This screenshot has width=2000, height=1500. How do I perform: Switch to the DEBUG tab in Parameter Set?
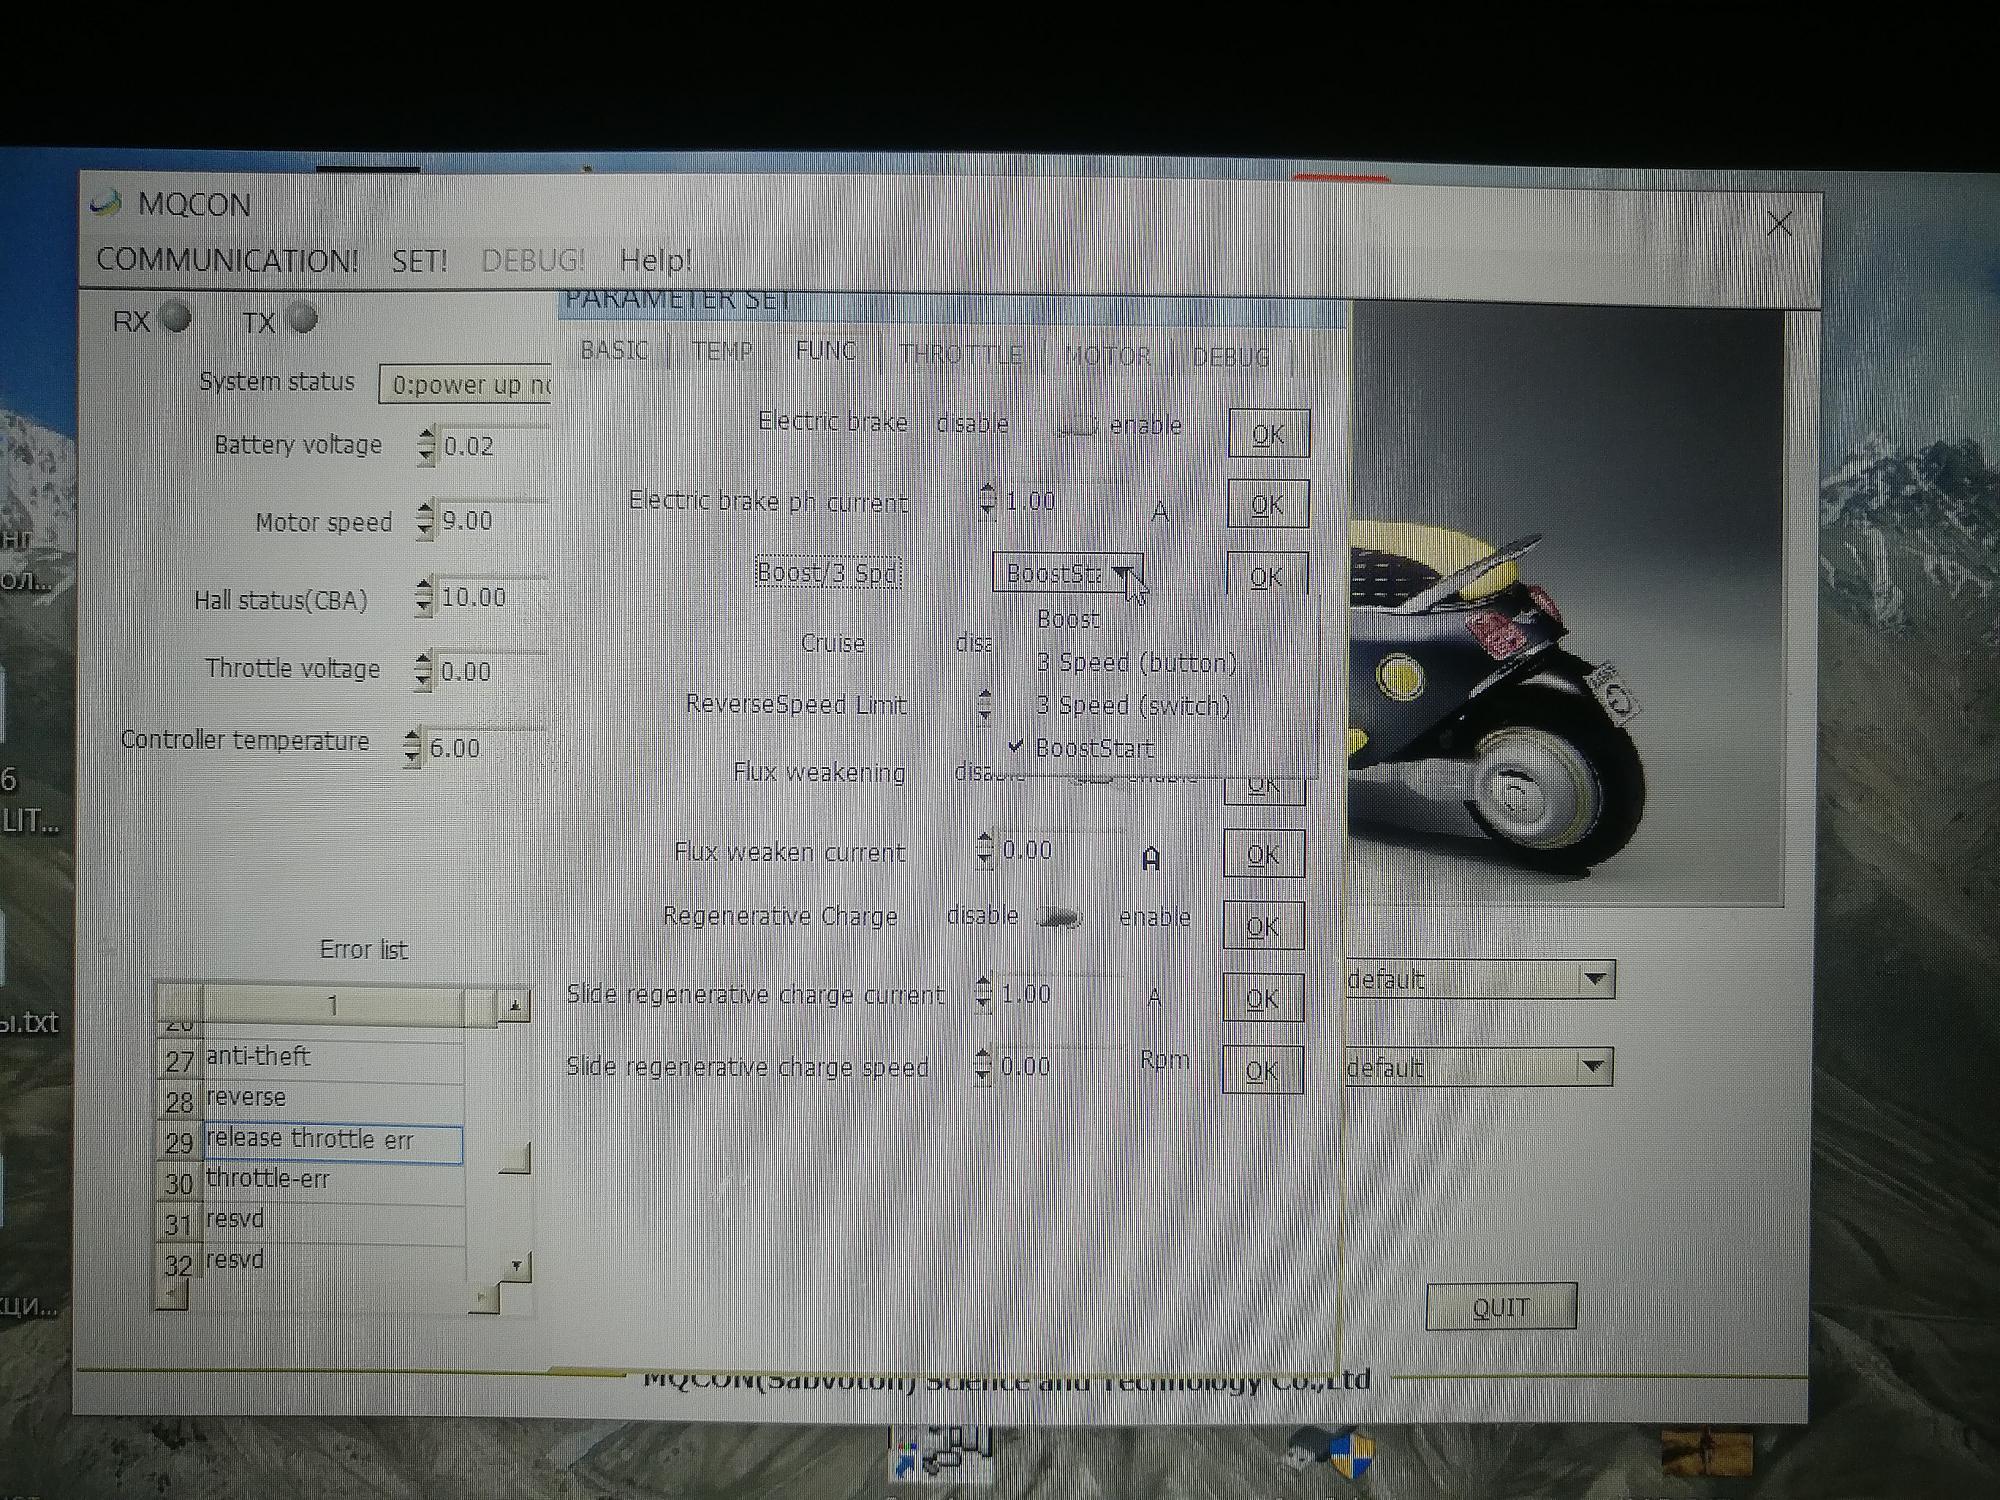coord(1230,357)
